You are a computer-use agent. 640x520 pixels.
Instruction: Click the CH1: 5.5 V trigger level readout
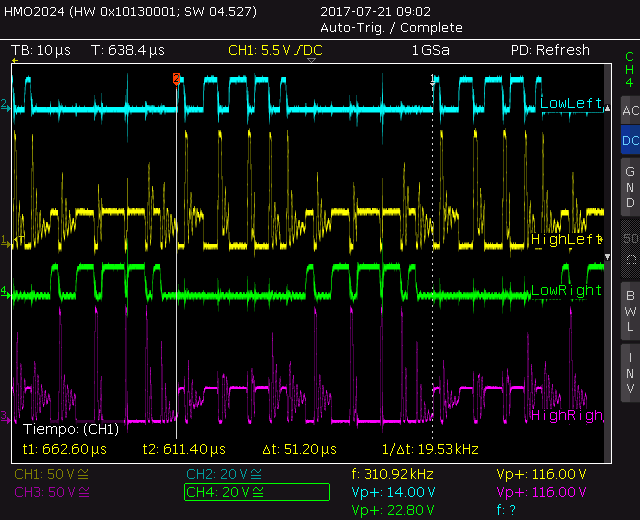point(276,50)
